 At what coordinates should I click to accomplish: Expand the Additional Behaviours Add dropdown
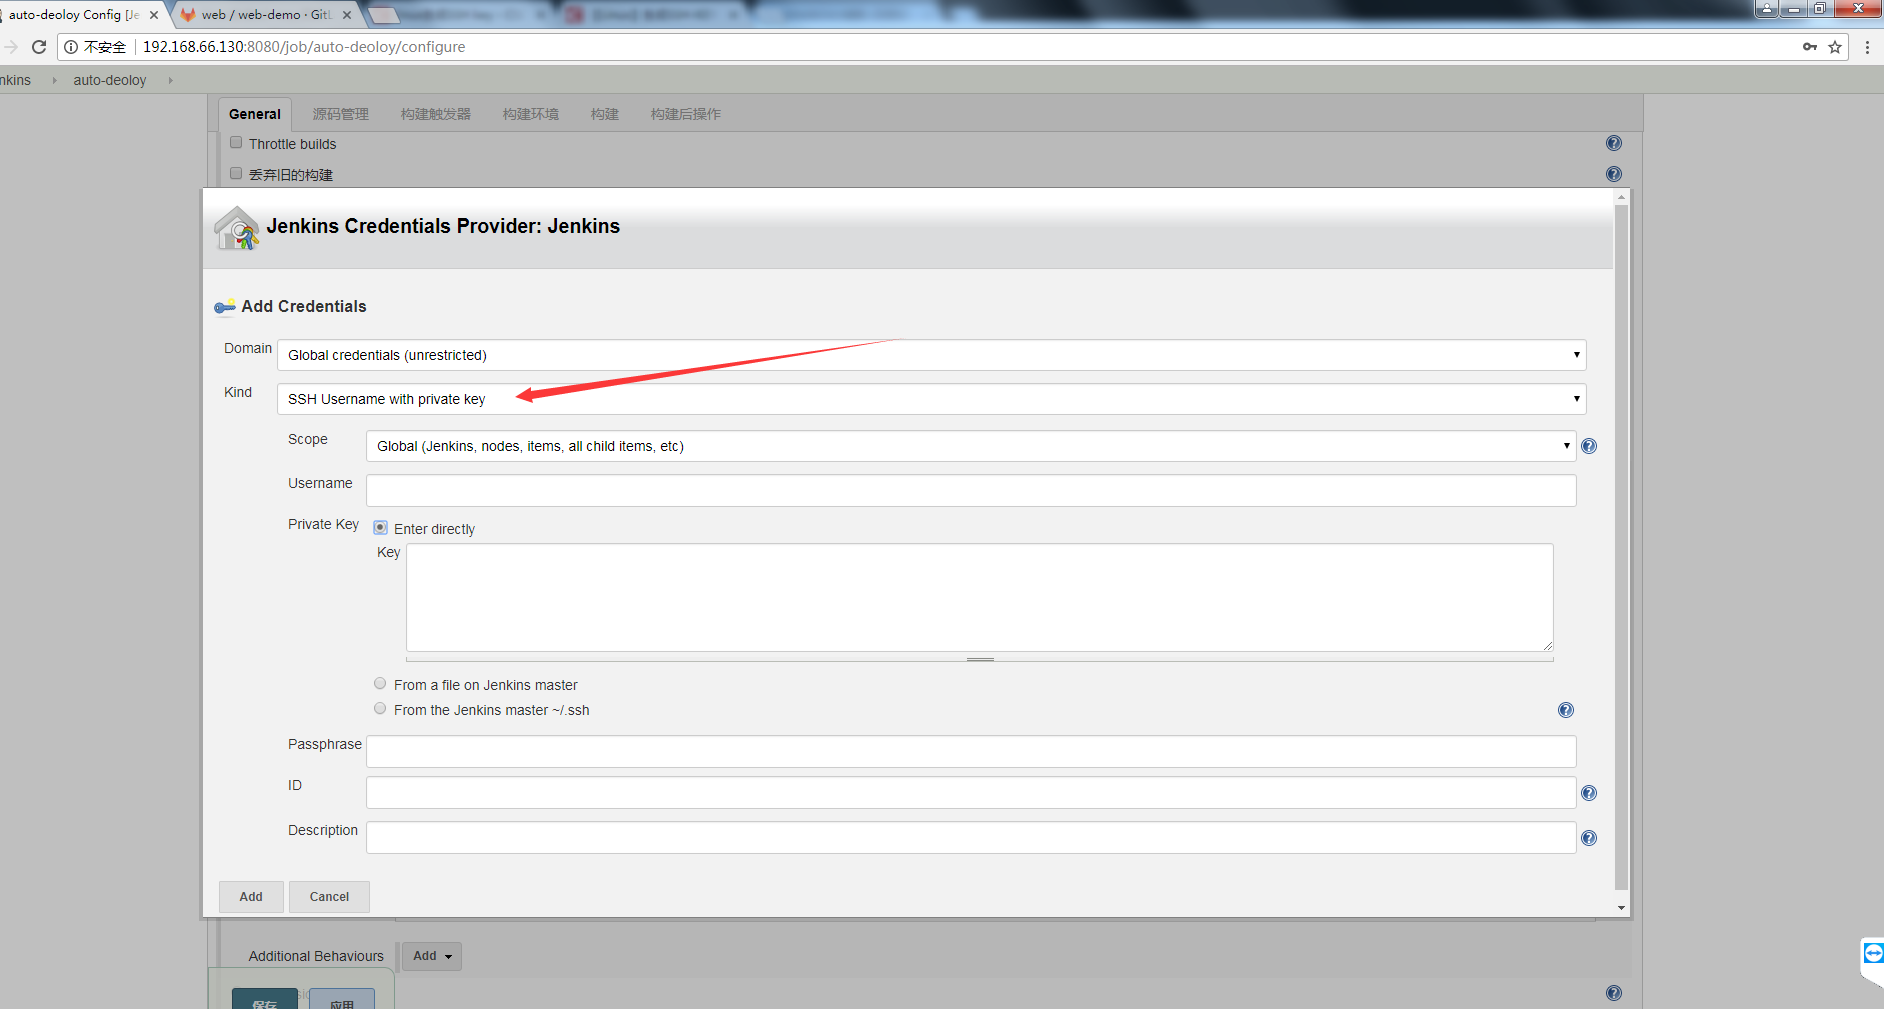[431, 956]
